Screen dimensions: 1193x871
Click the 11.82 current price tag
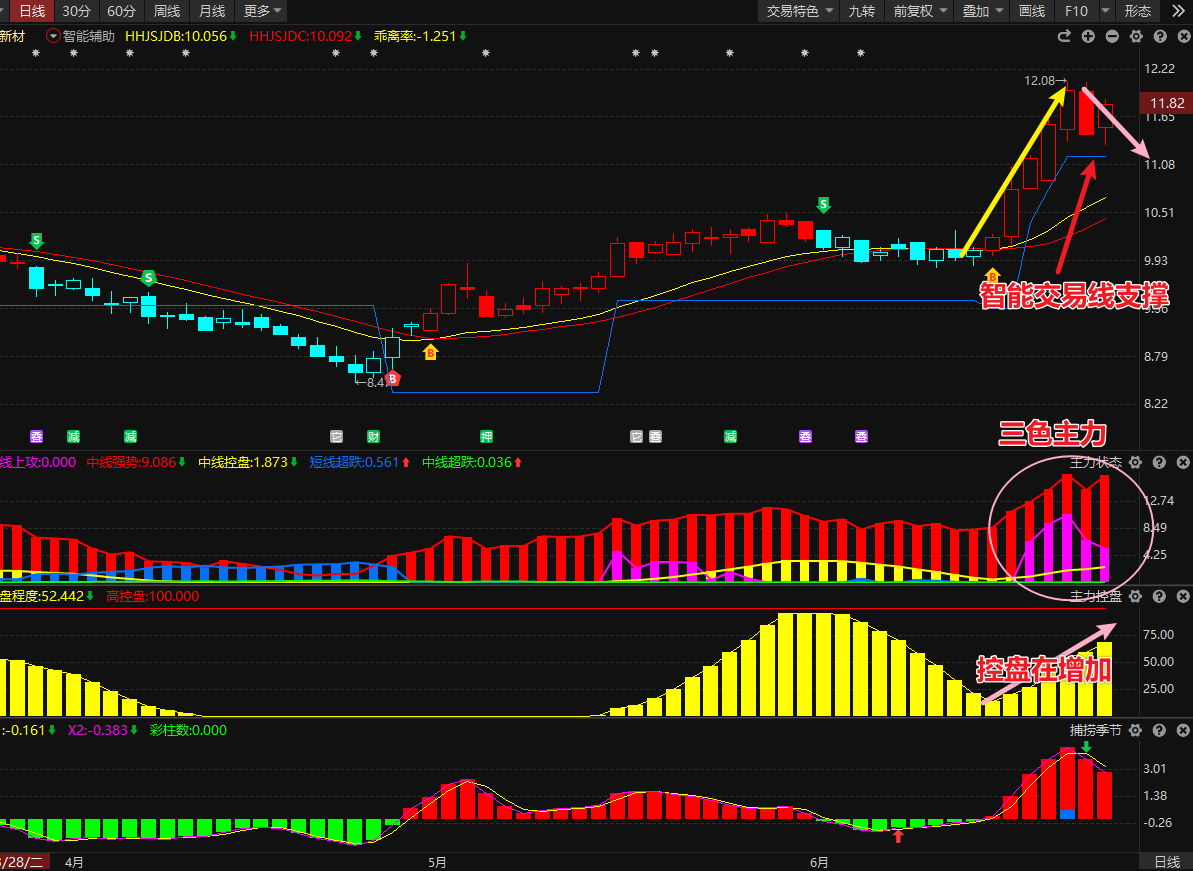point(1166,103)
